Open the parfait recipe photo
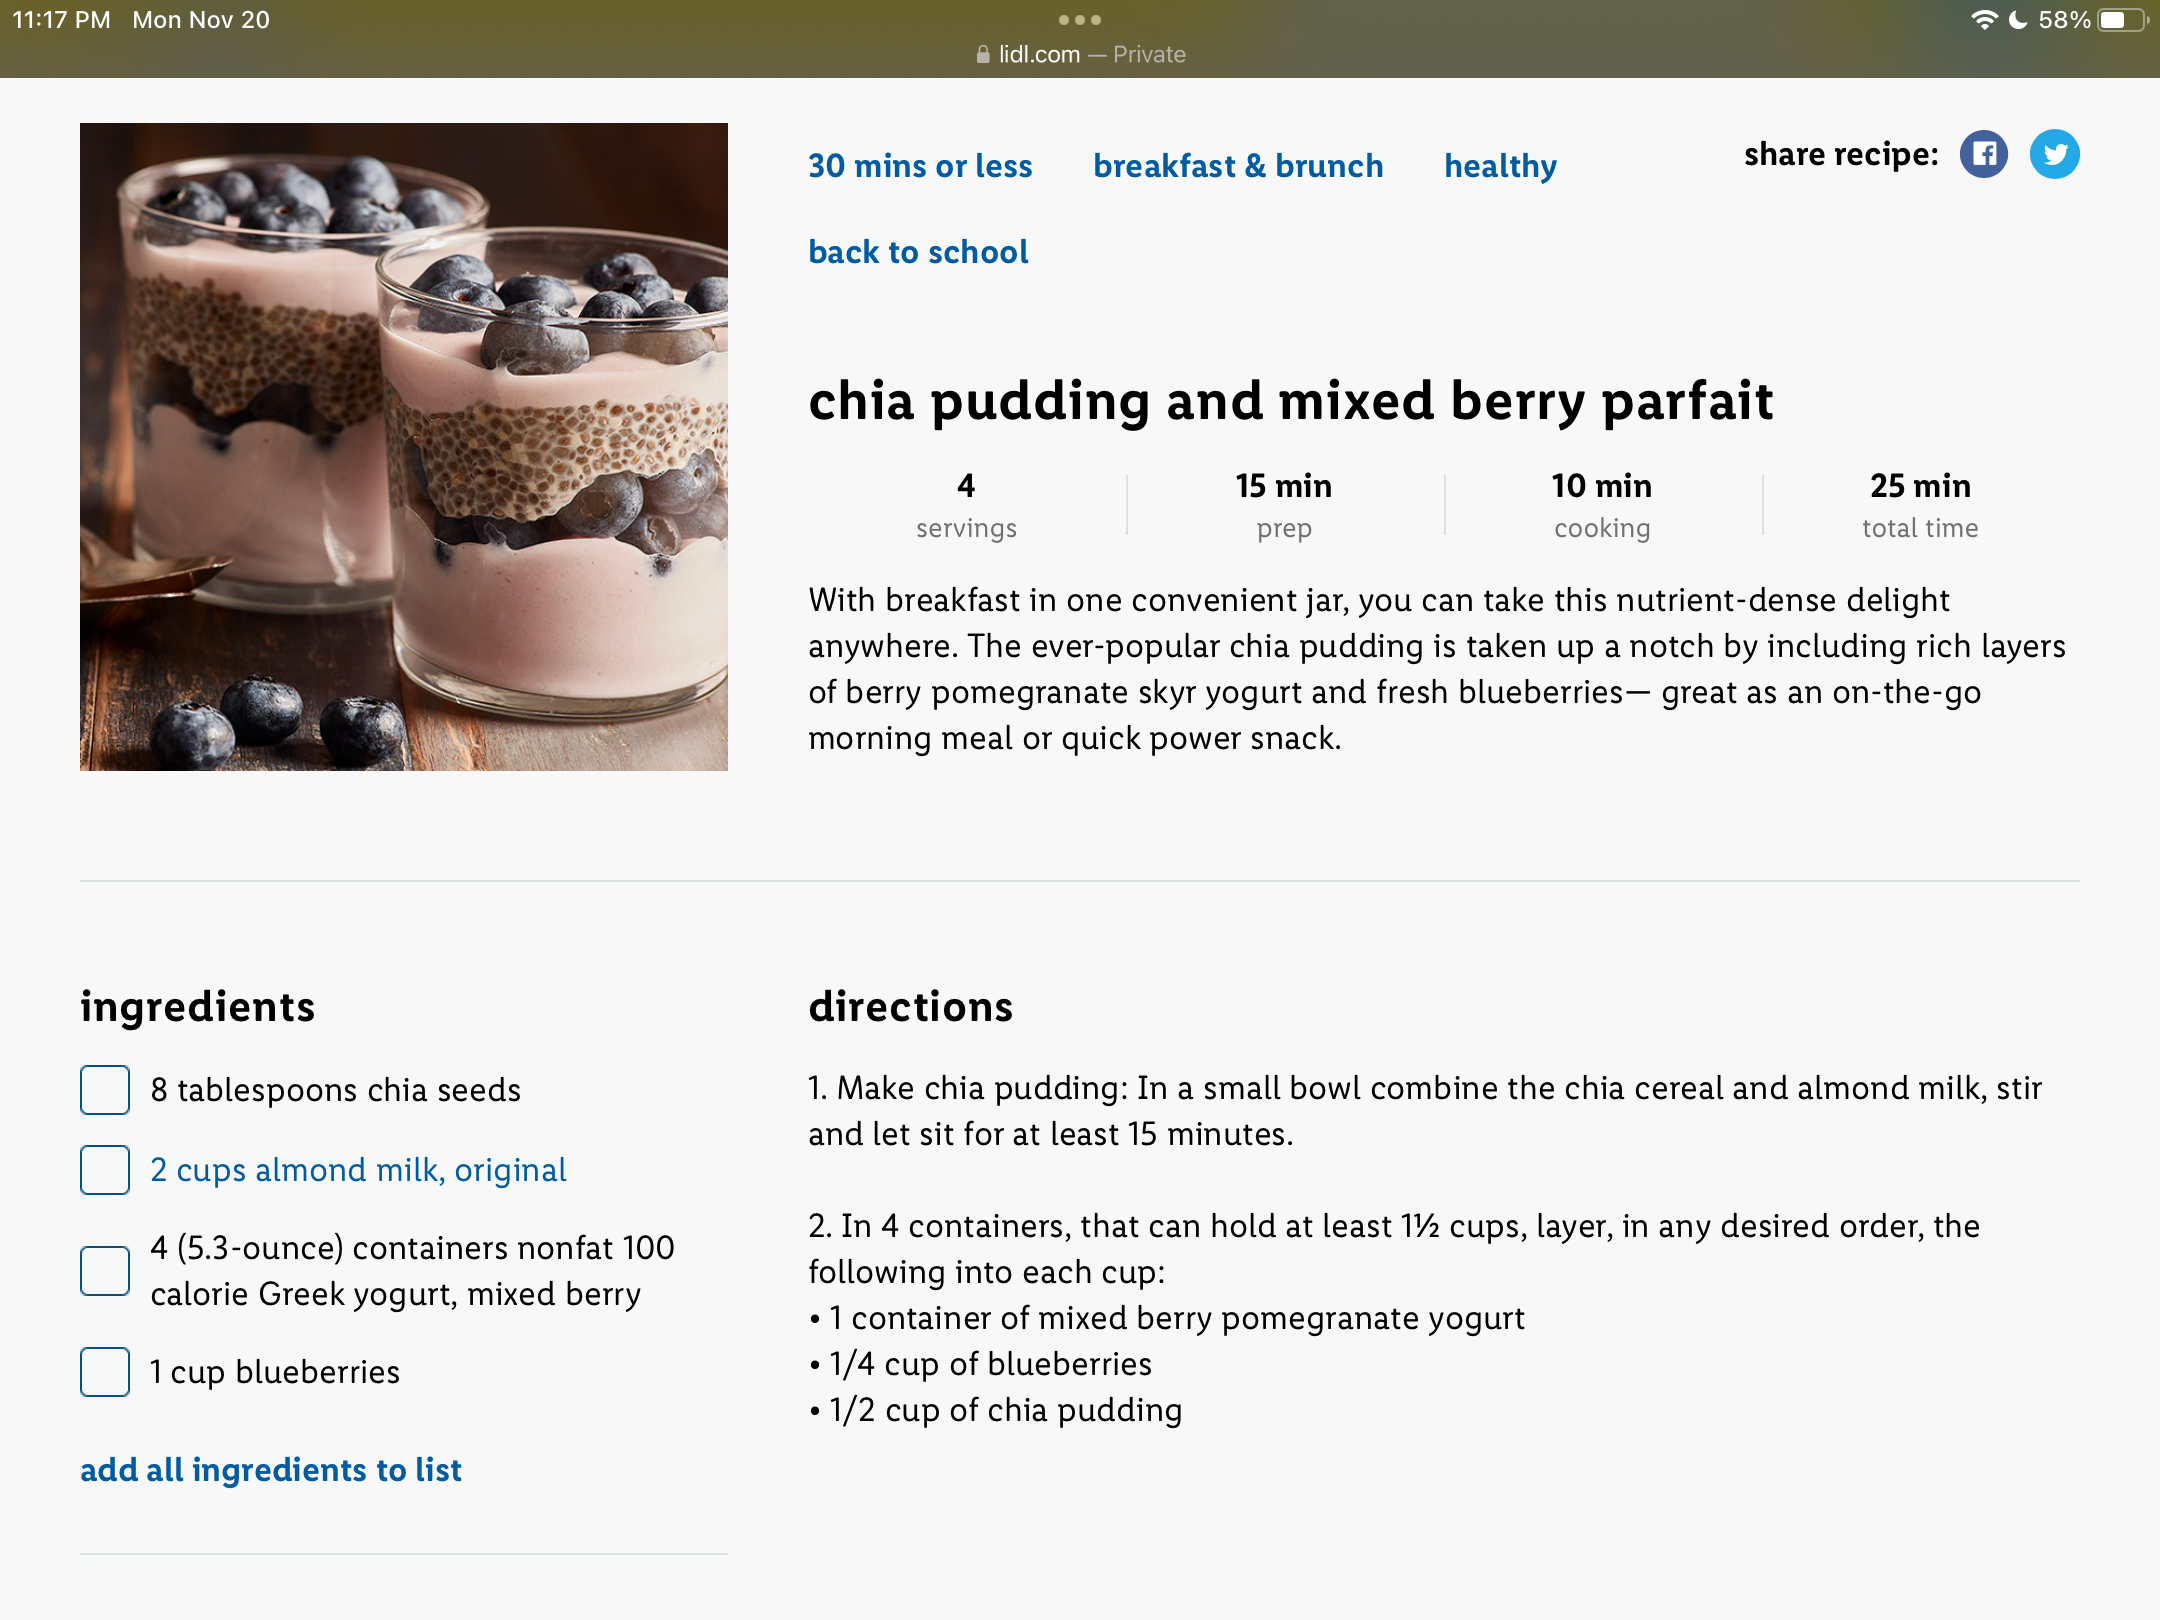The height and width of the screenshot is (1620, 2160). click(x=404, y=447)
